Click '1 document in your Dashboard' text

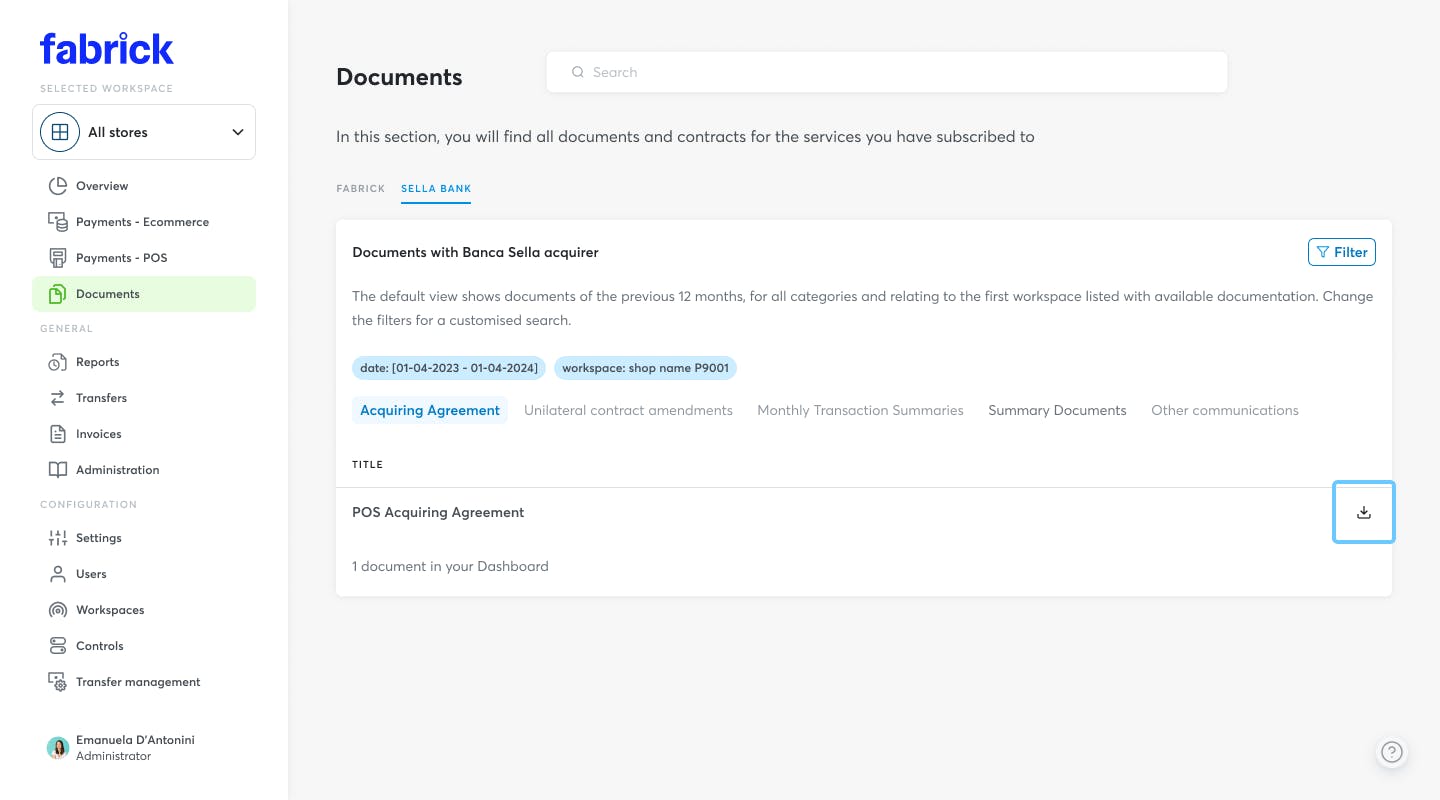450,566
